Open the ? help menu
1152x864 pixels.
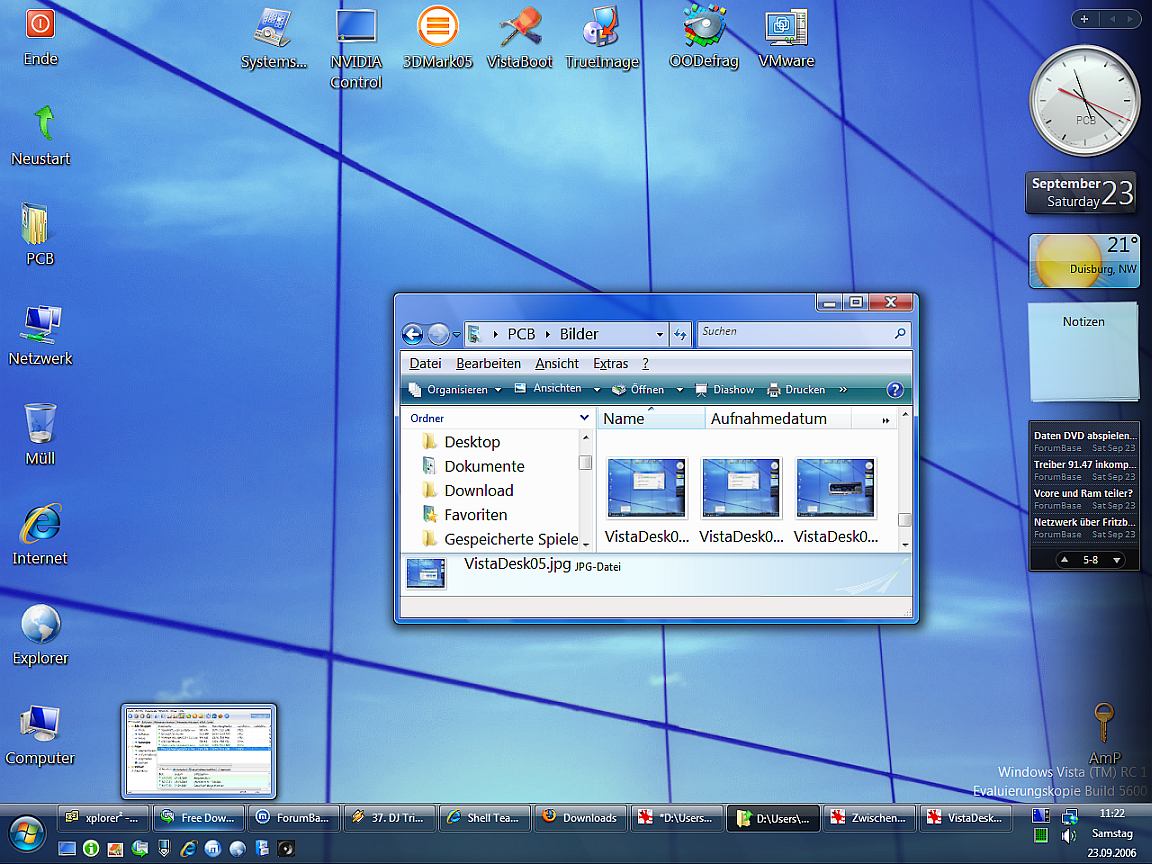[x=645, y=363]
